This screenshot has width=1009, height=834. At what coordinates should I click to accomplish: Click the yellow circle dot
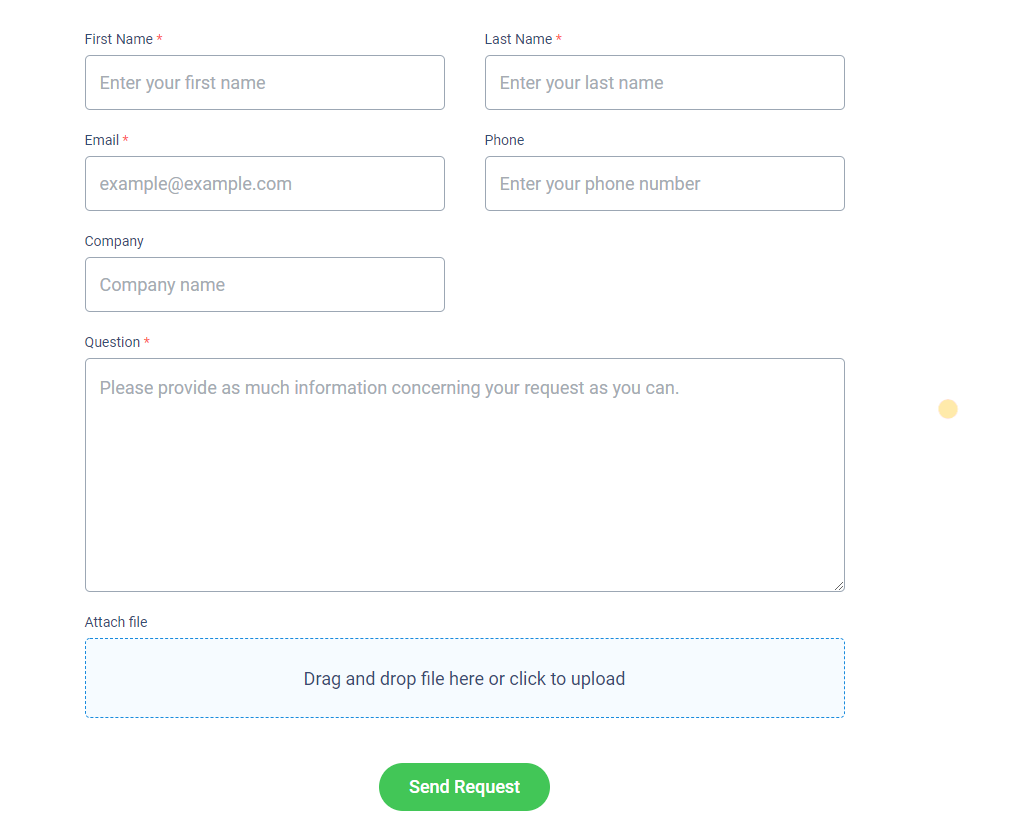pos(948,409)
